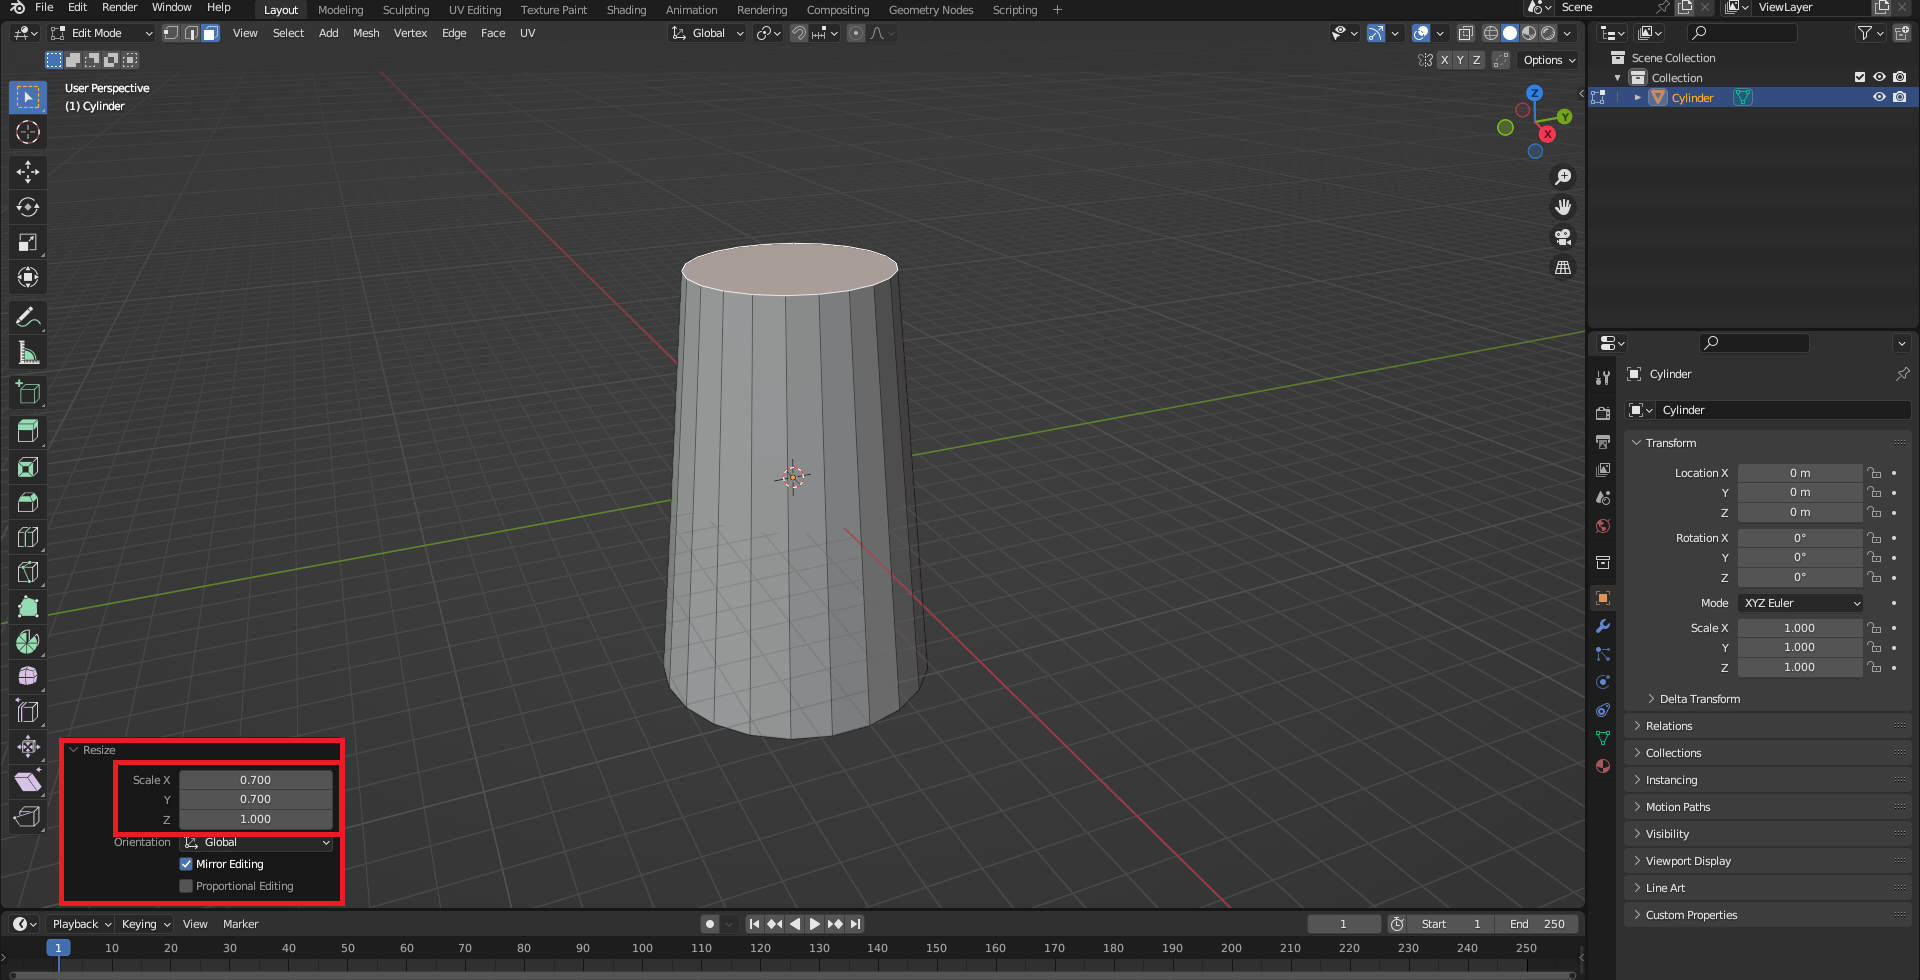Choose the Knife tool
This screenshot has width=1920, height=980.
point(28,572)
